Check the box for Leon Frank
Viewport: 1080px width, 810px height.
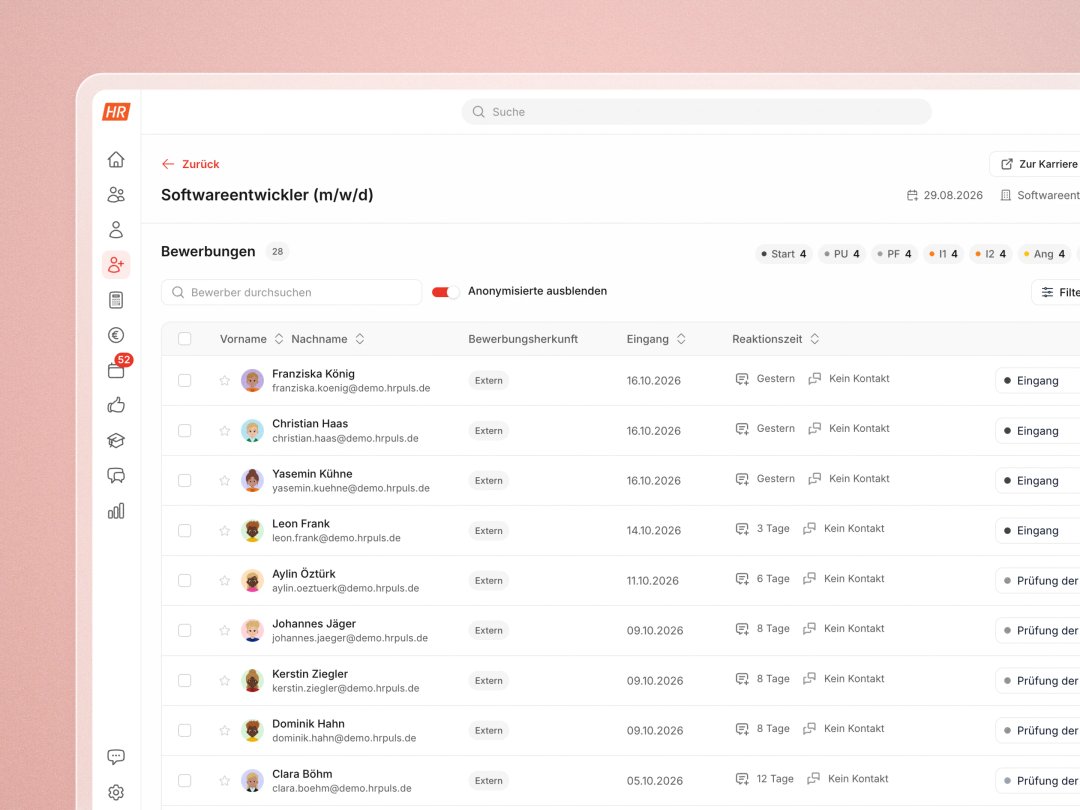pos(185,530)
